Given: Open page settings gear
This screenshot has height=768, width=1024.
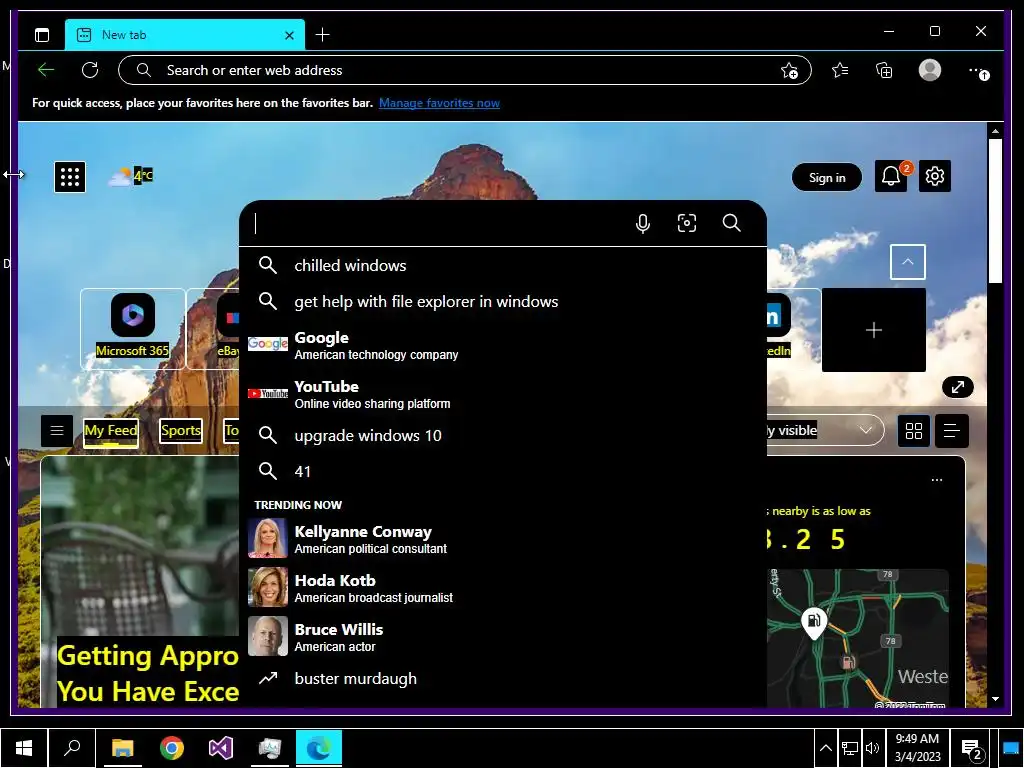Looking at the screenshot, I should click(935, 176).
